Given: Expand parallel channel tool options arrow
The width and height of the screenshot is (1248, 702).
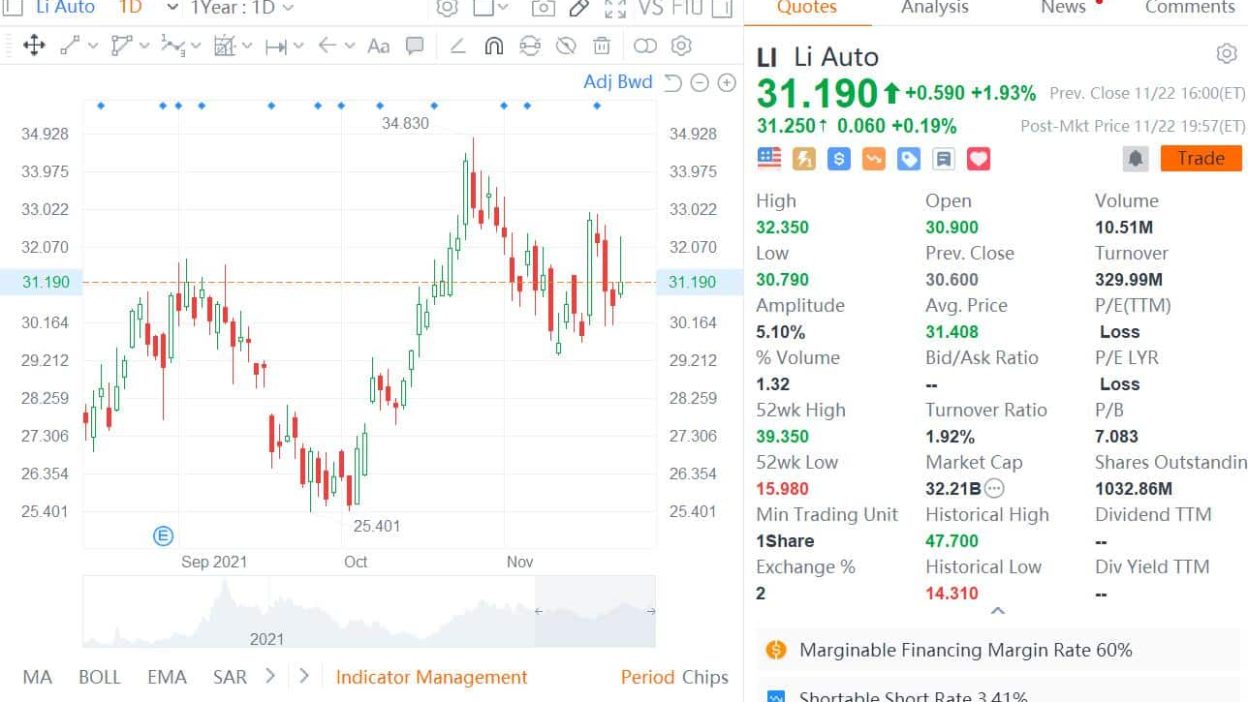Looking at the screenshot, I should (x=145, y=47).
